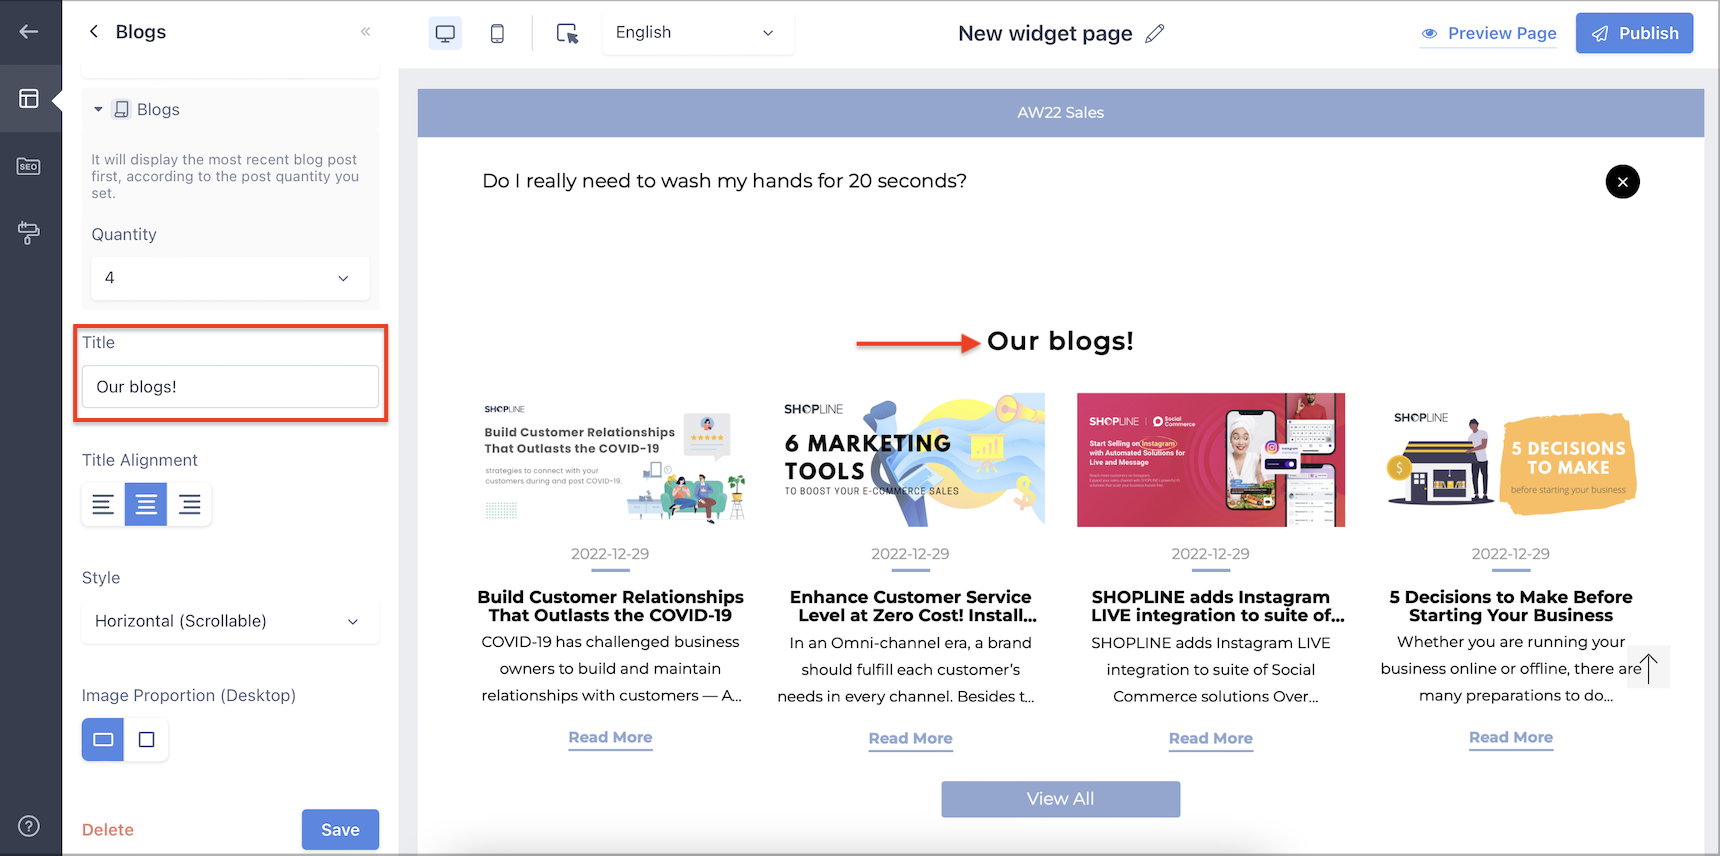This screenshot has height=856, width=1720.
Task: Edit page name with pencil icon
Action: click(1155, 33)
